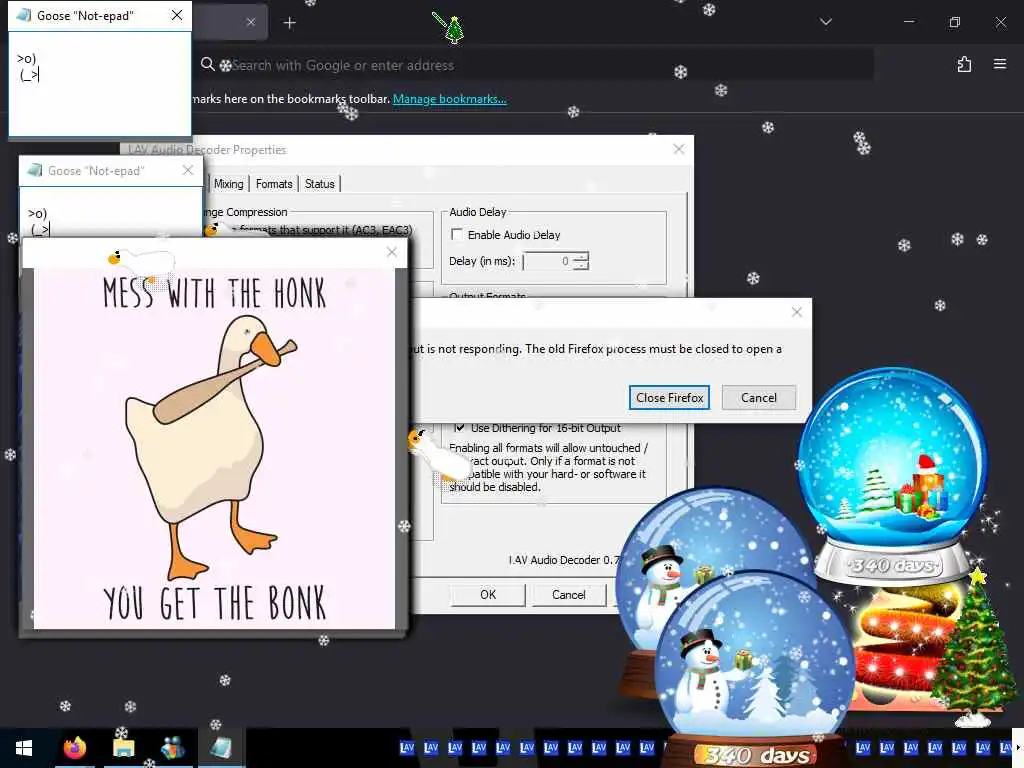Viewport: 1024px width, 768px height.
Task: Open the Firefox extensions puzzle icon
Action: (964, 64)
